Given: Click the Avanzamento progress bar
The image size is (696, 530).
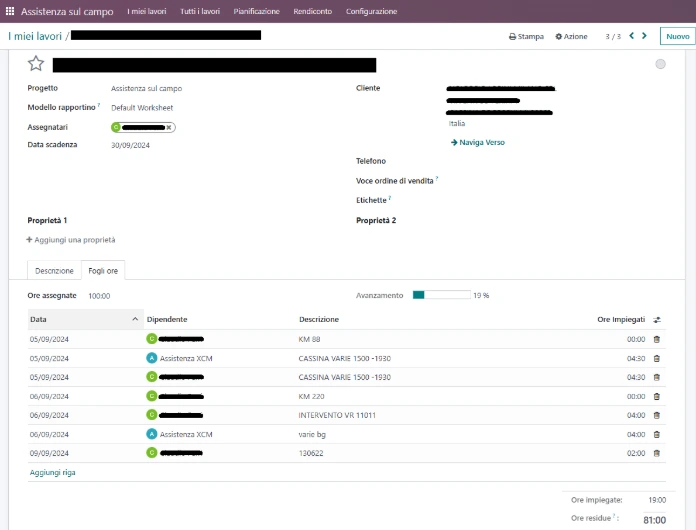Looking at the screenshot, I should 441,295.
